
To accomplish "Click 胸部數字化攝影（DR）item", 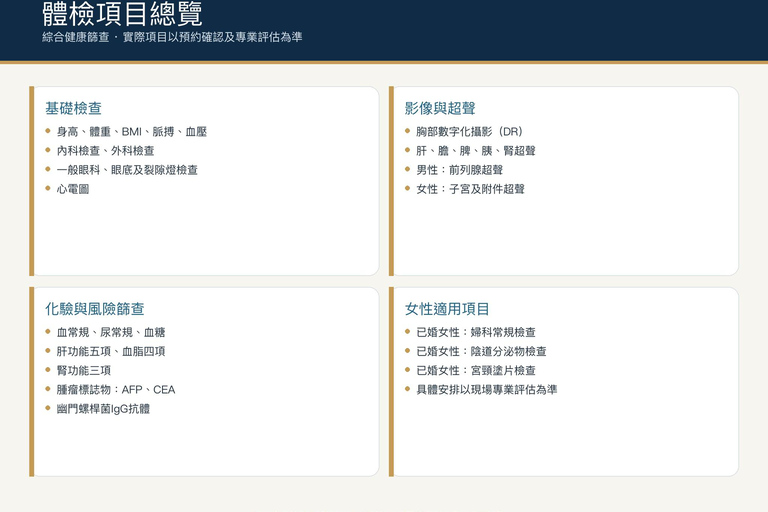I will point(469,131).
